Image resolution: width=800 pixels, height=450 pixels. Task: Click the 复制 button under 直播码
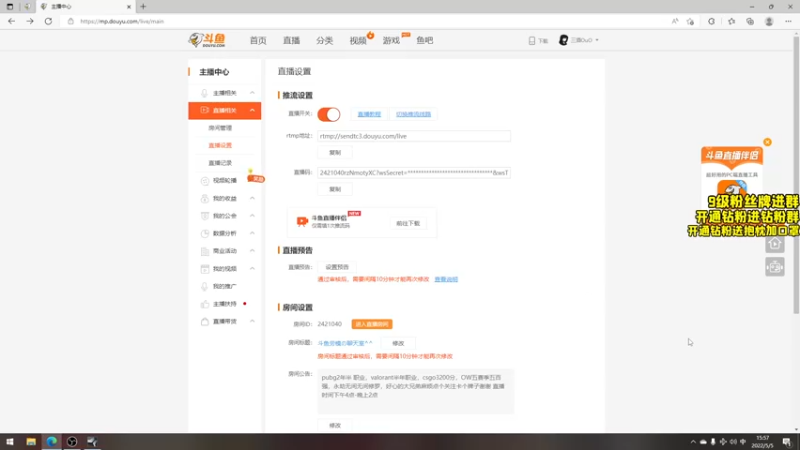[335, 189]
